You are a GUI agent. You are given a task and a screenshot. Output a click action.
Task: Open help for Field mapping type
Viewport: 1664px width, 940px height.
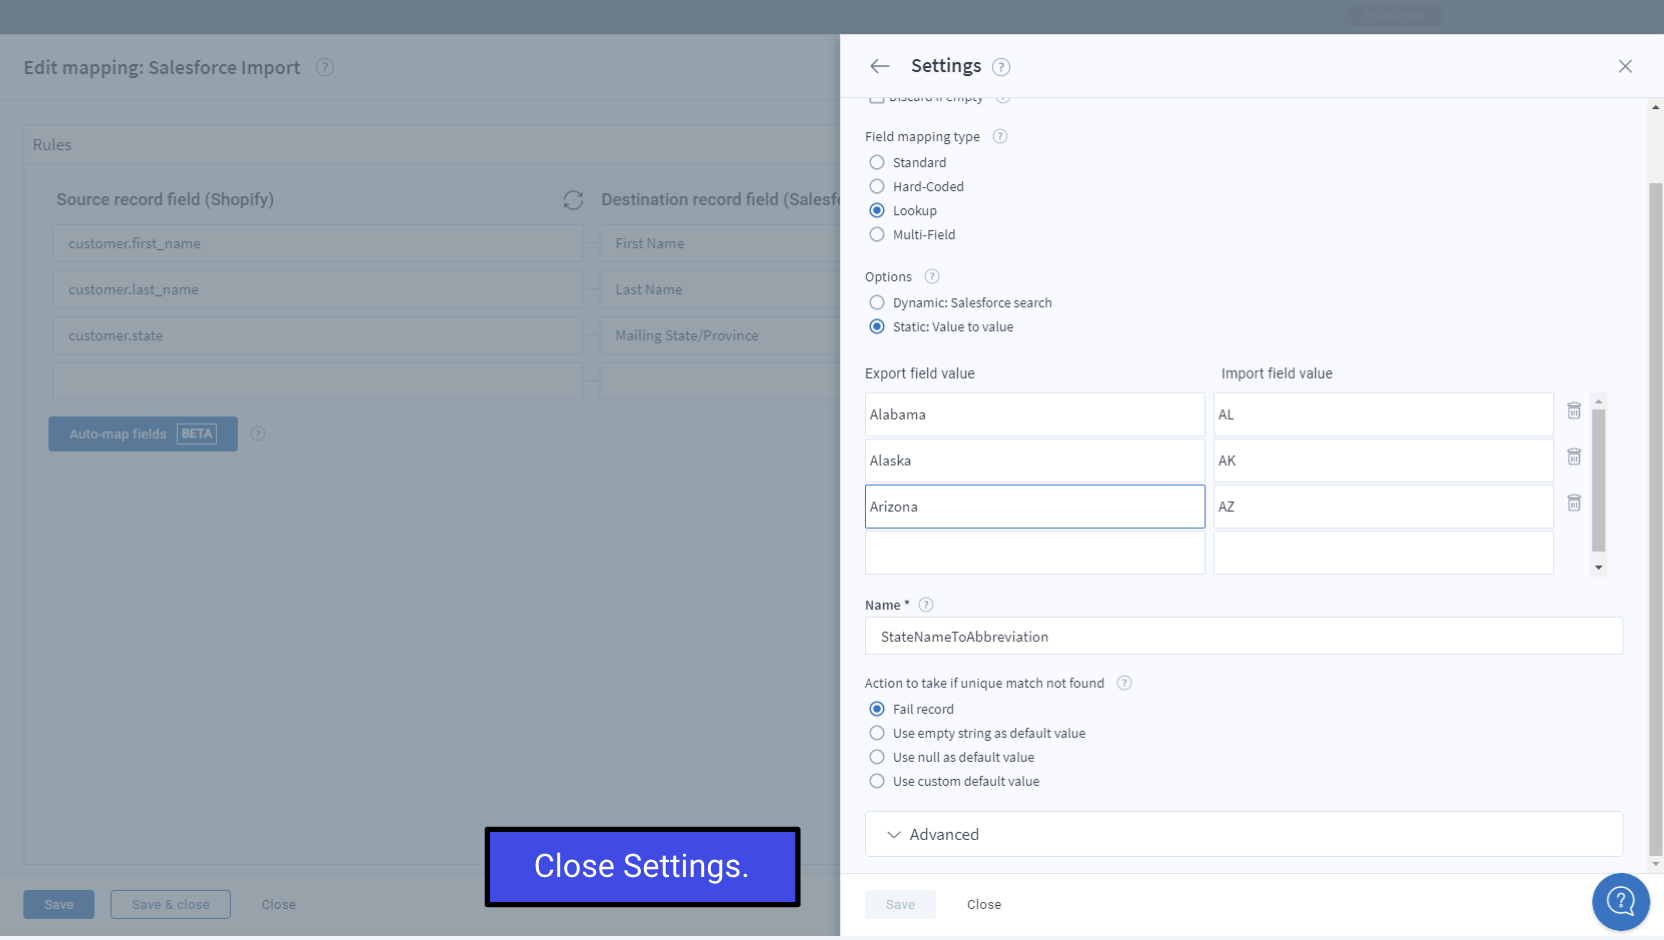(x=999, y=137)
